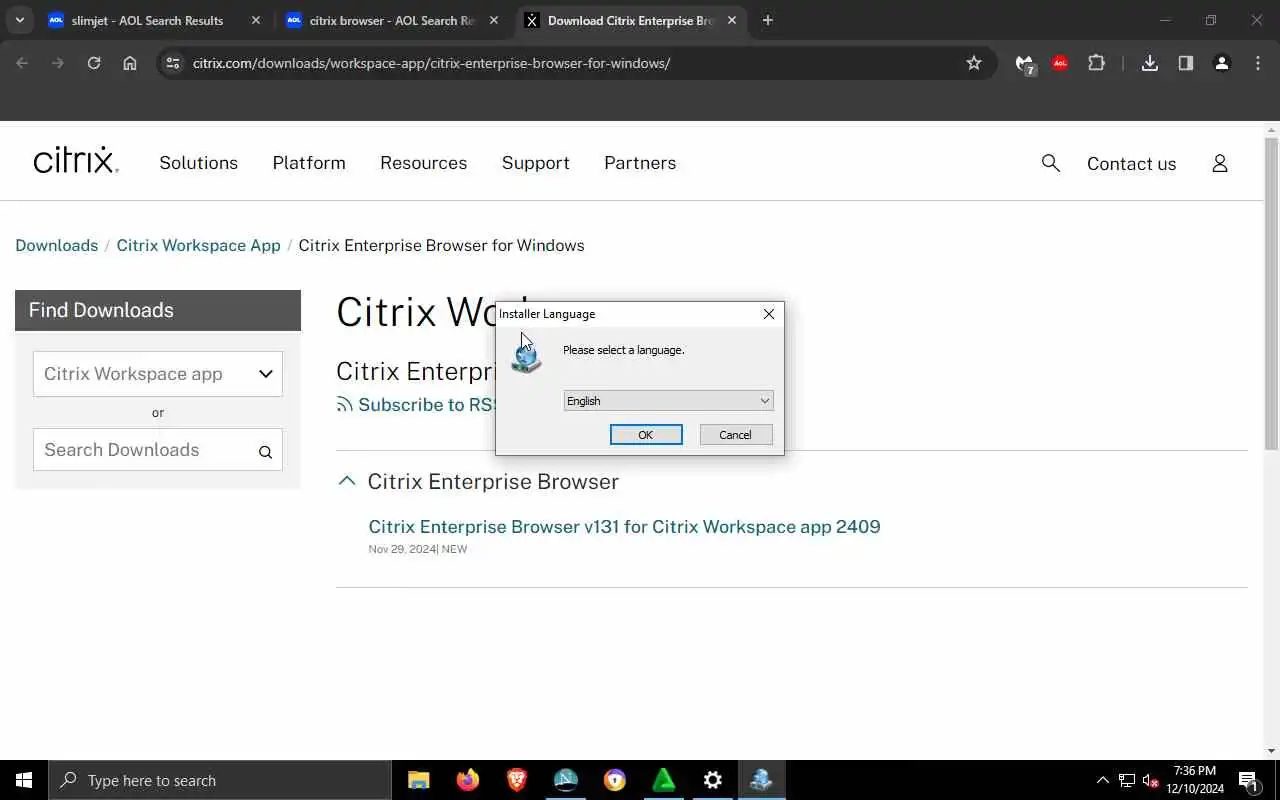Expand the Citrix Workspace app dropdown

158,374
